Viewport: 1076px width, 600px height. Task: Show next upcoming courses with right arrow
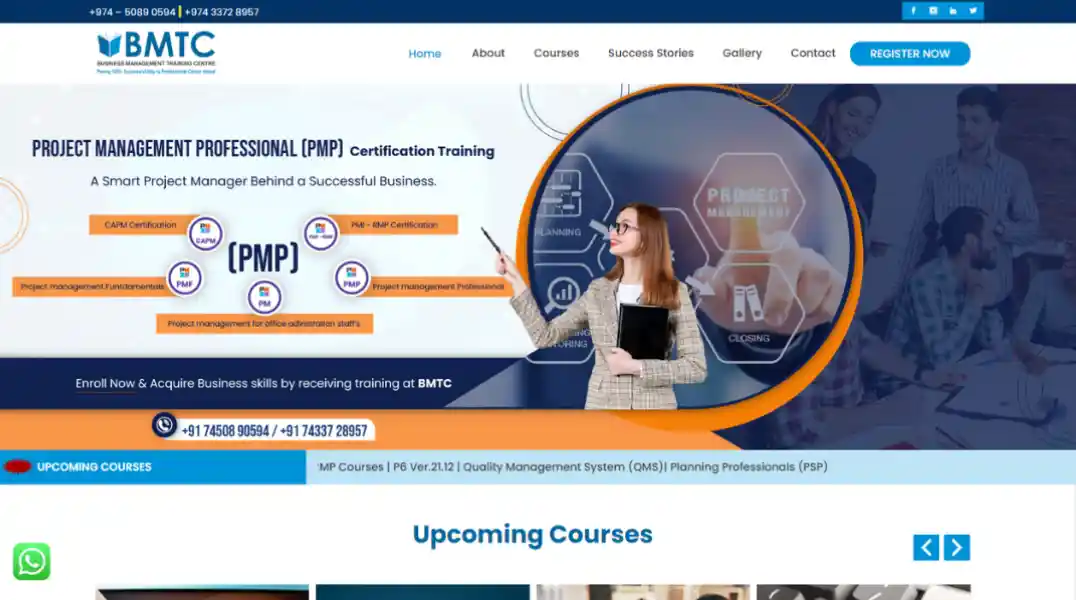point(957,547)
